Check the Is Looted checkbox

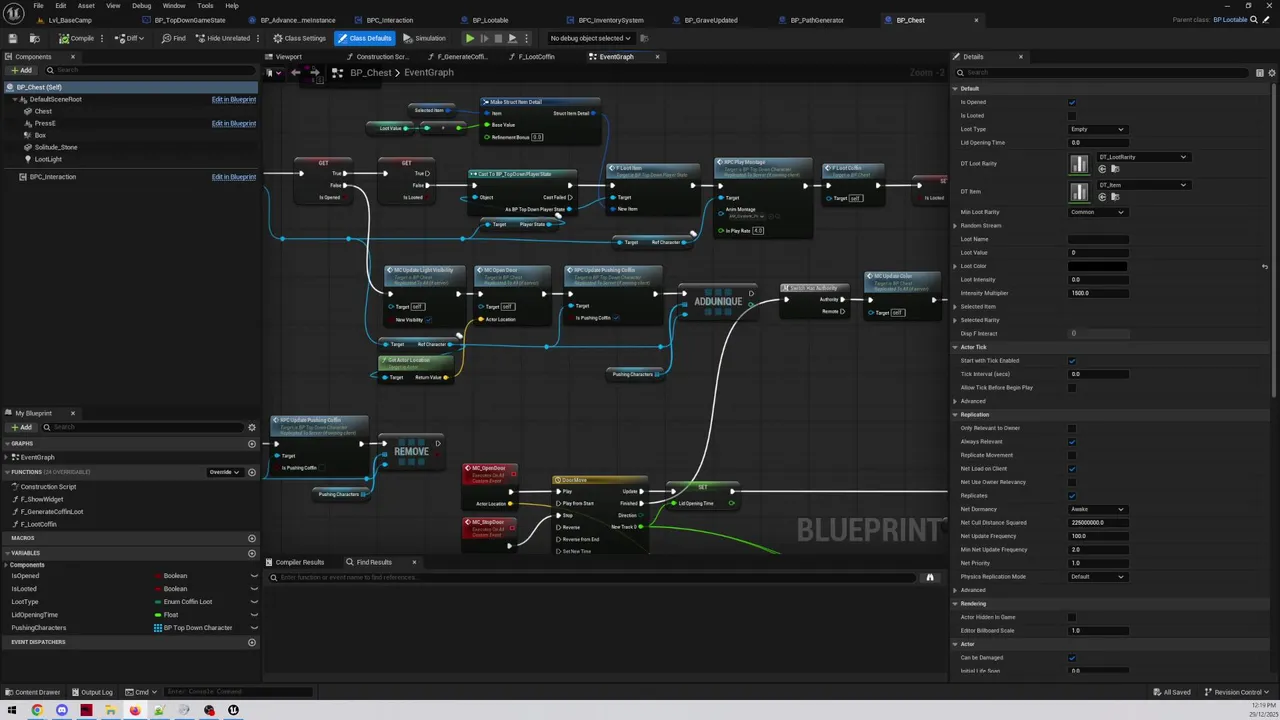1072,115
